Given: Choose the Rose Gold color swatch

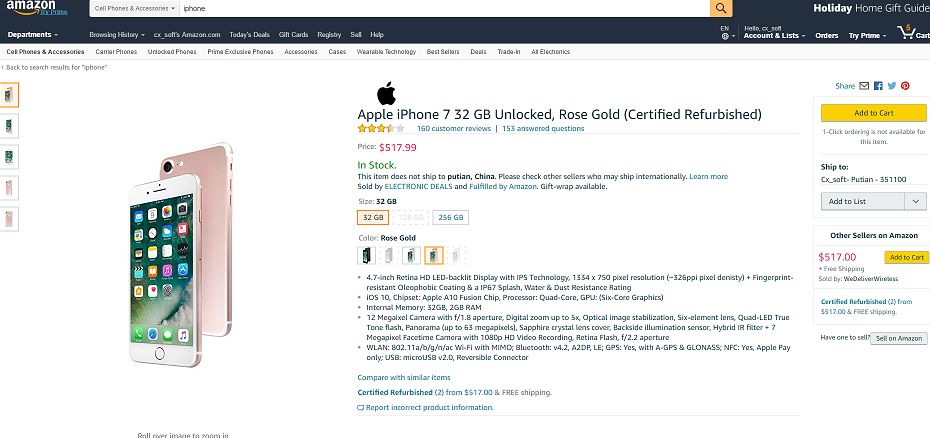Looking at the screenshot, I should click(x=434, y=255).
